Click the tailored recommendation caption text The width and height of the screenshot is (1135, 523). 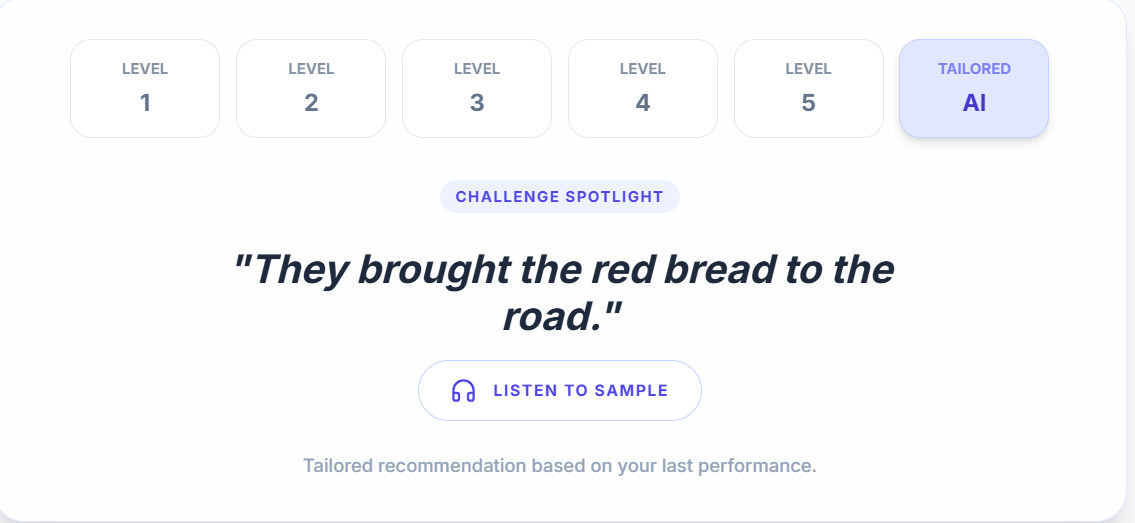pos(560,465)
